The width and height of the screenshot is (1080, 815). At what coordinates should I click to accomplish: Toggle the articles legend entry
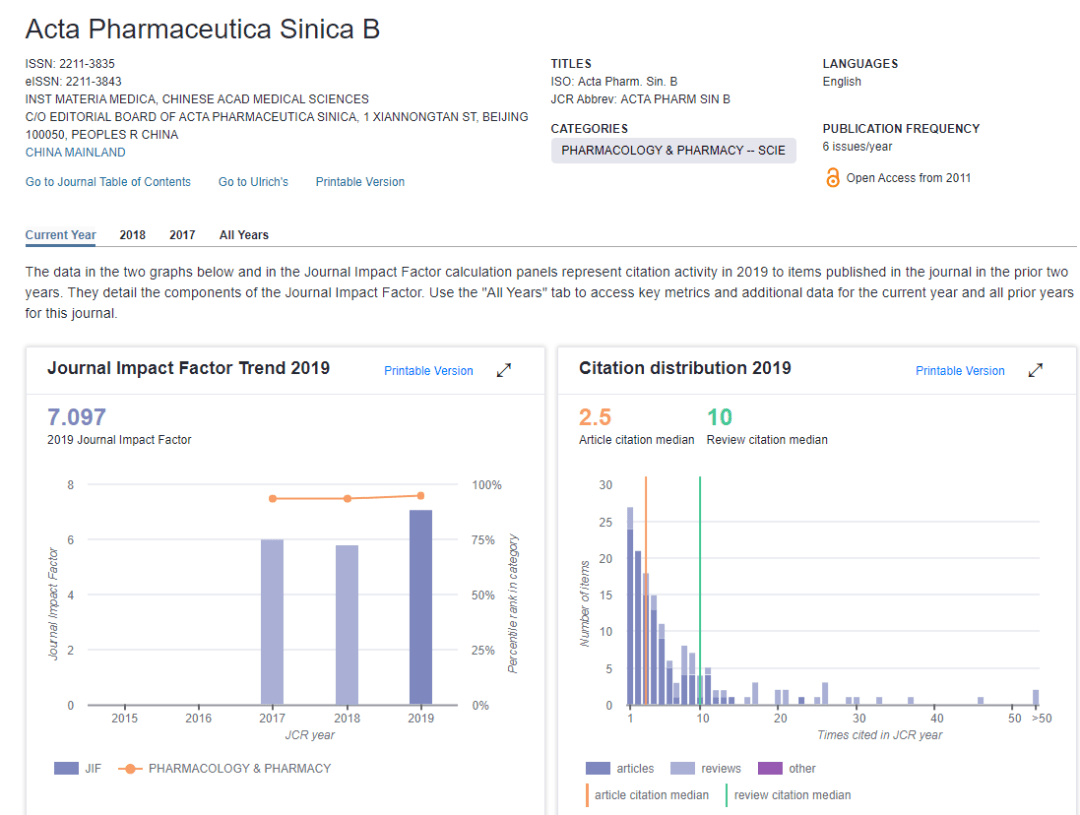(598, 769)
